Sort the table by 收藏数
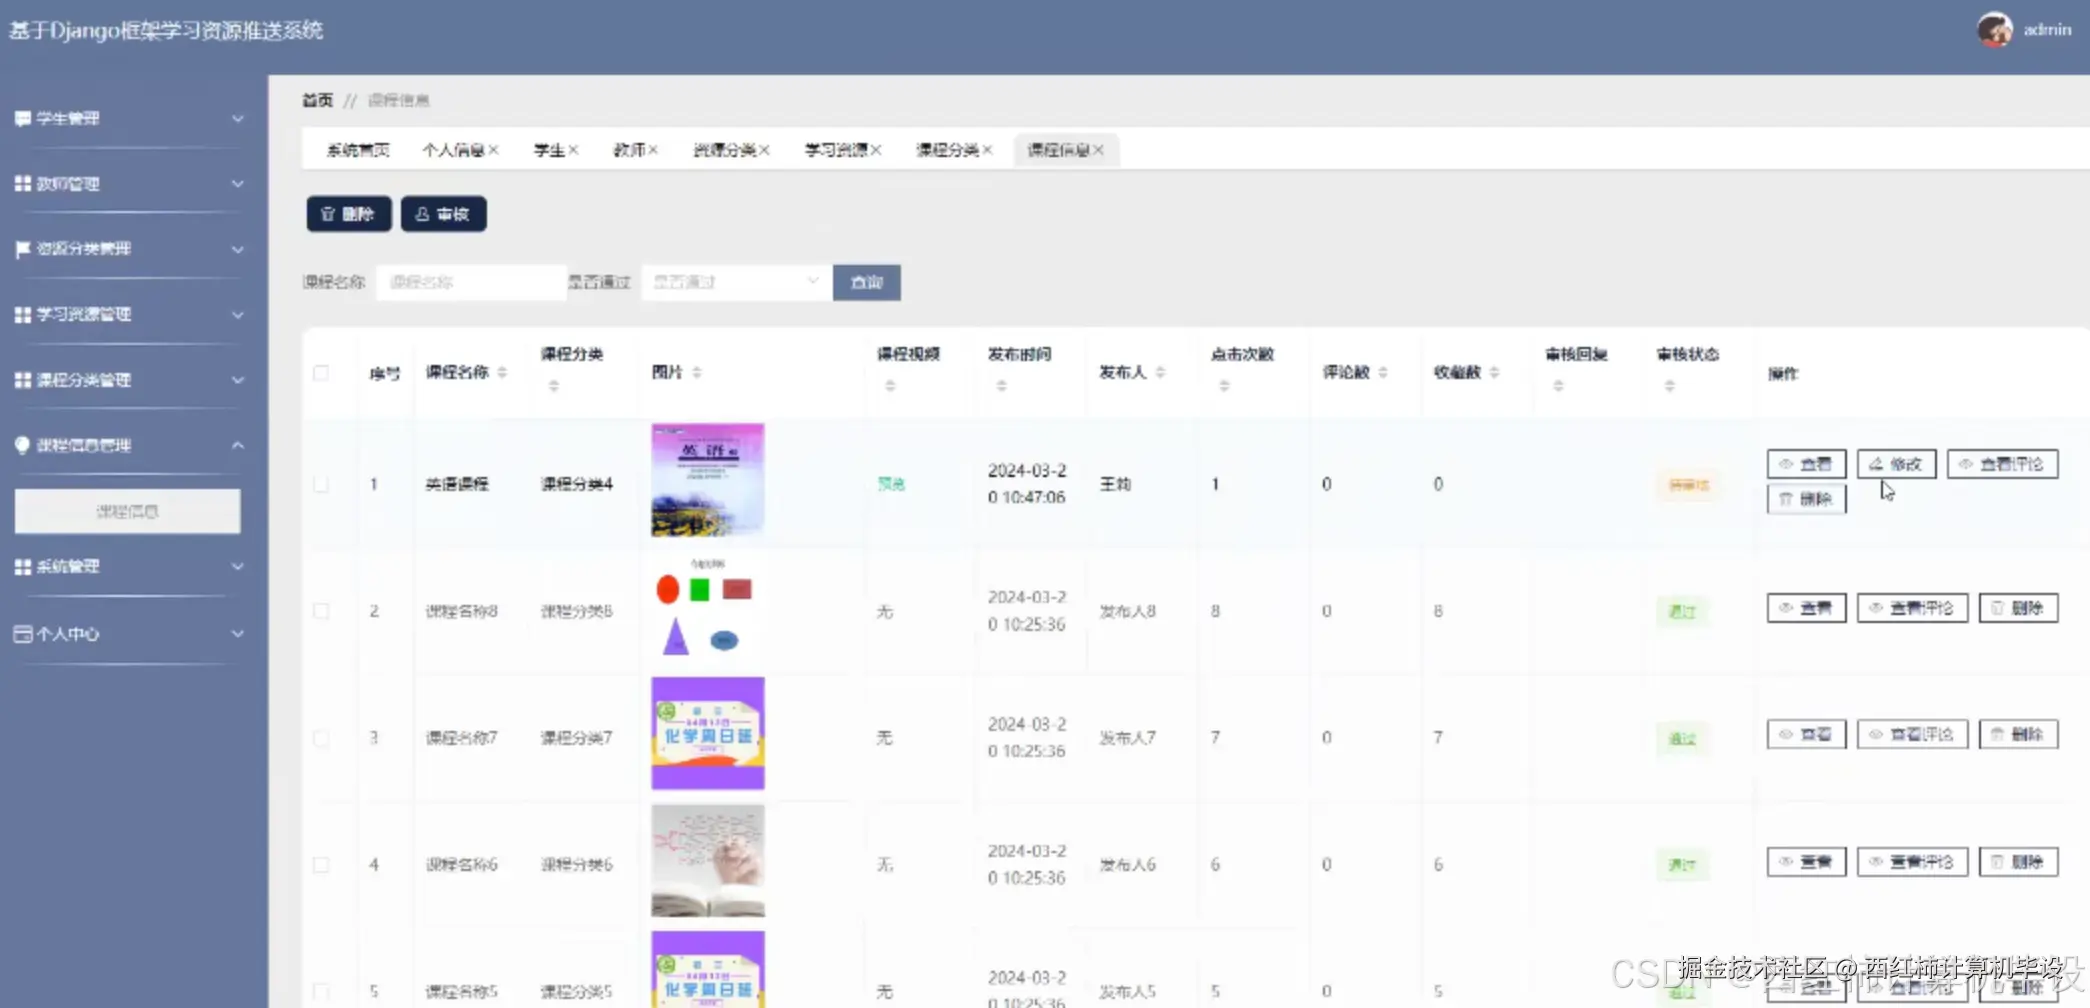The image size is (2090, 1008). click(1494, 373)
